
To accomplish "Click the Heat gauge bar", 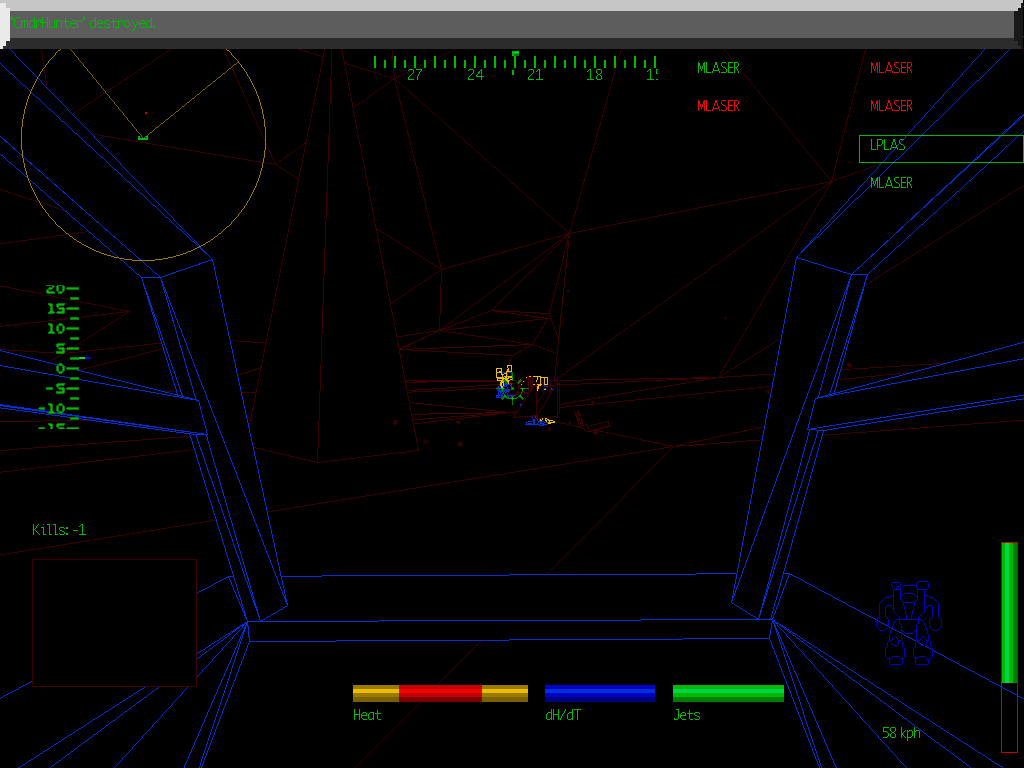I will tap(440, 692).
